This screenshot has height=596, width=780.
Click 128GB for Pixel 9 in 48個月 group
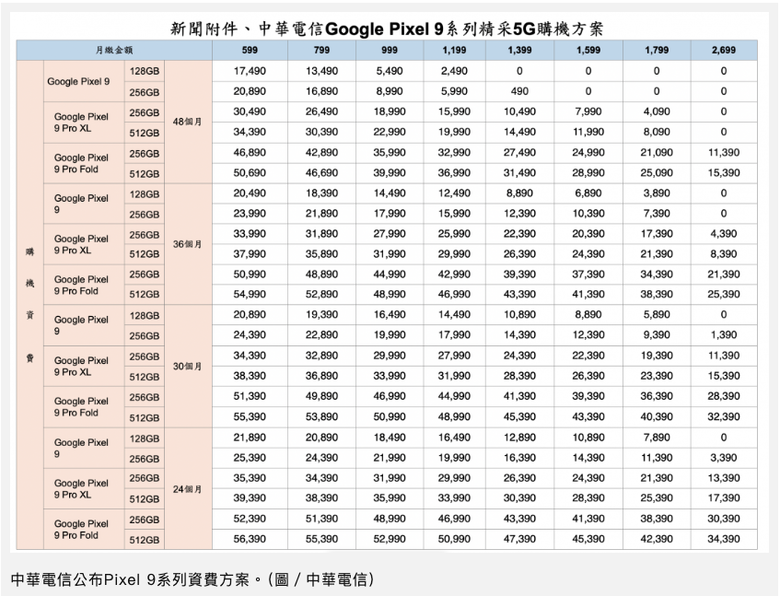tap(144, 71)
